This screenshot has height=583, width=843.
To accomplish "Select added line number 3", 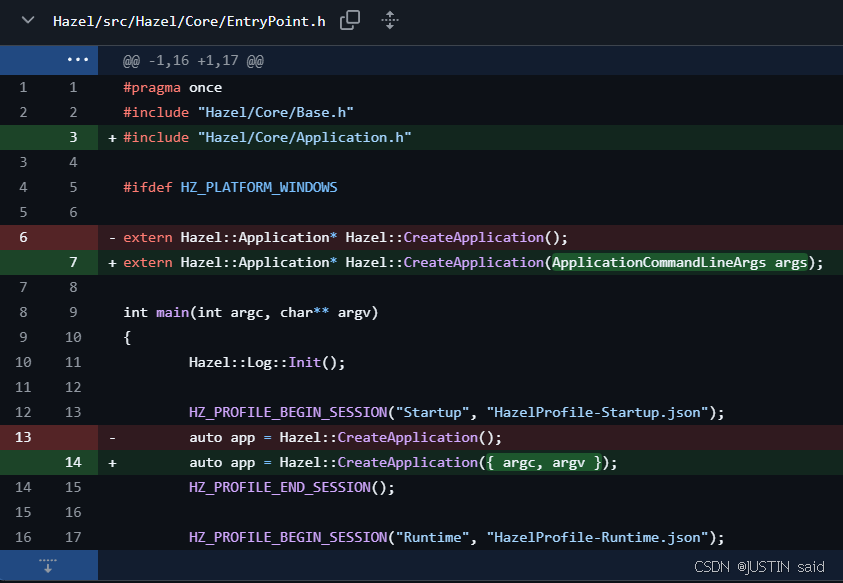I will (x=73, y=137).
